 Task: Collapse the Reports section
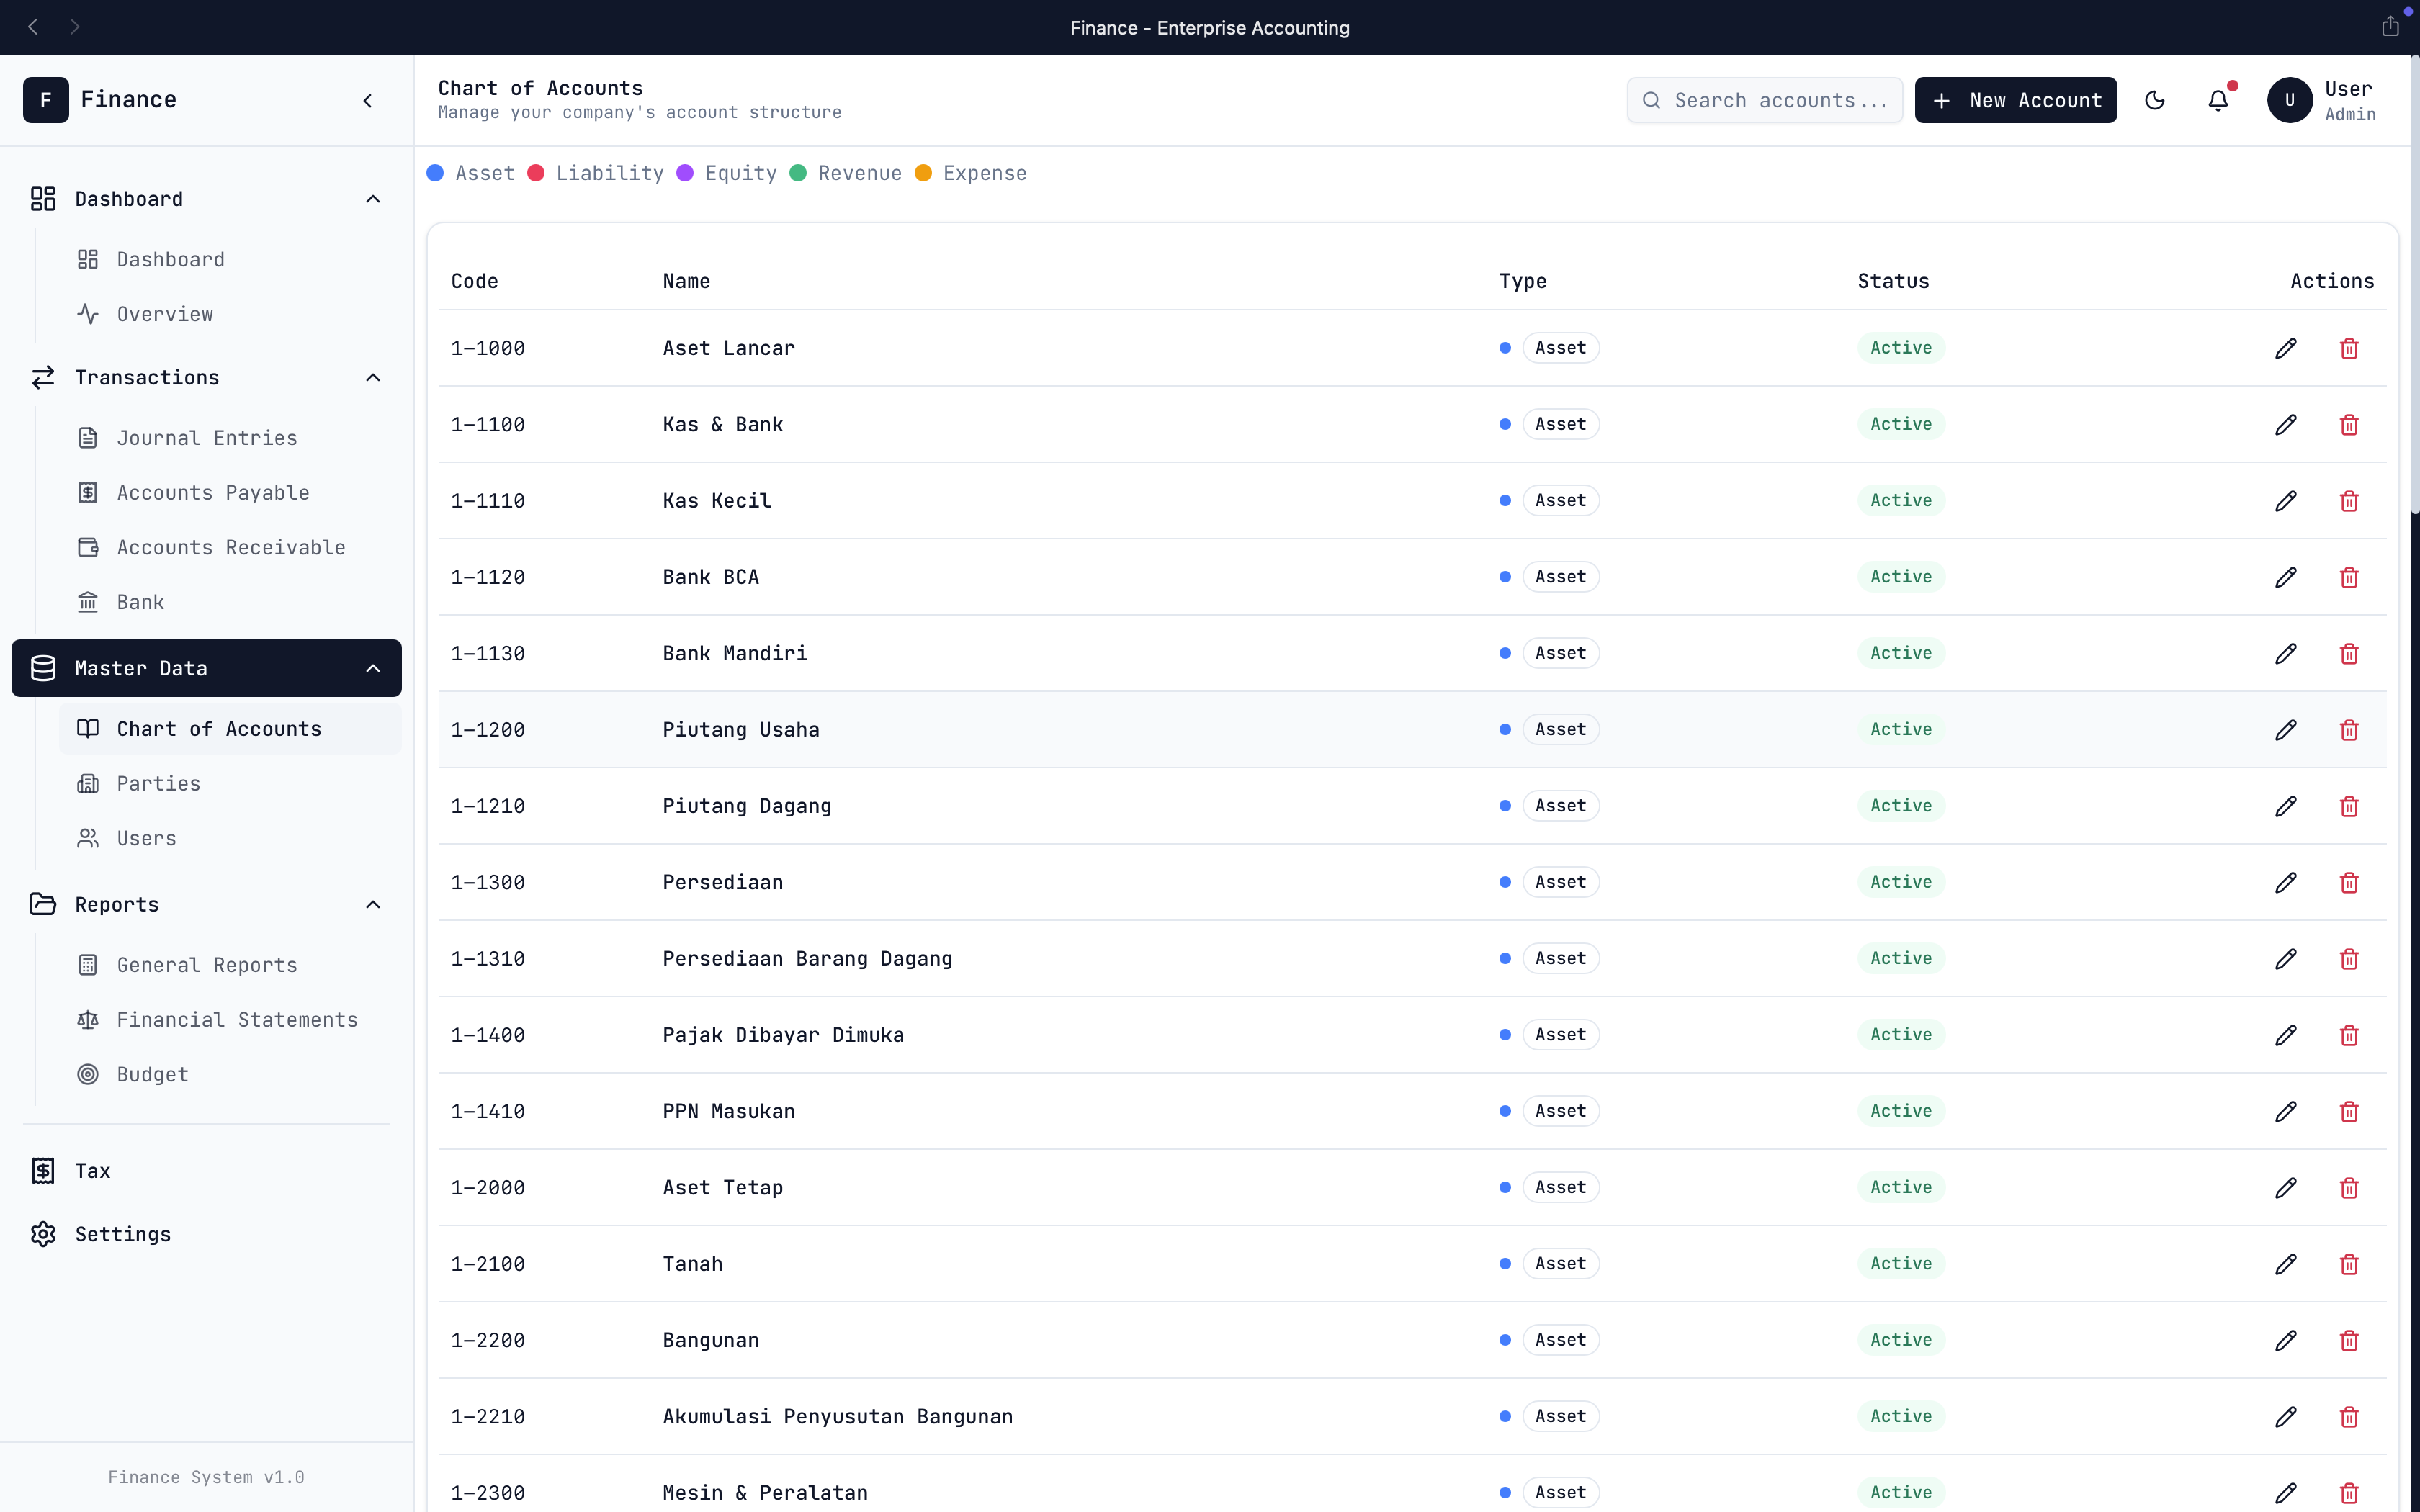[373, 904]
